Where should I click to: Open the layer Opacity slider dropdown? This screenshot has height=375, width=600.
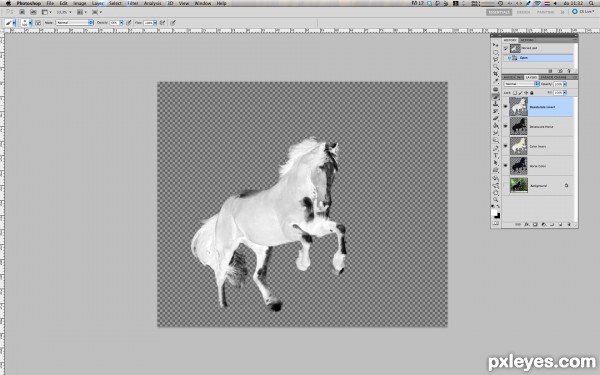565,84
